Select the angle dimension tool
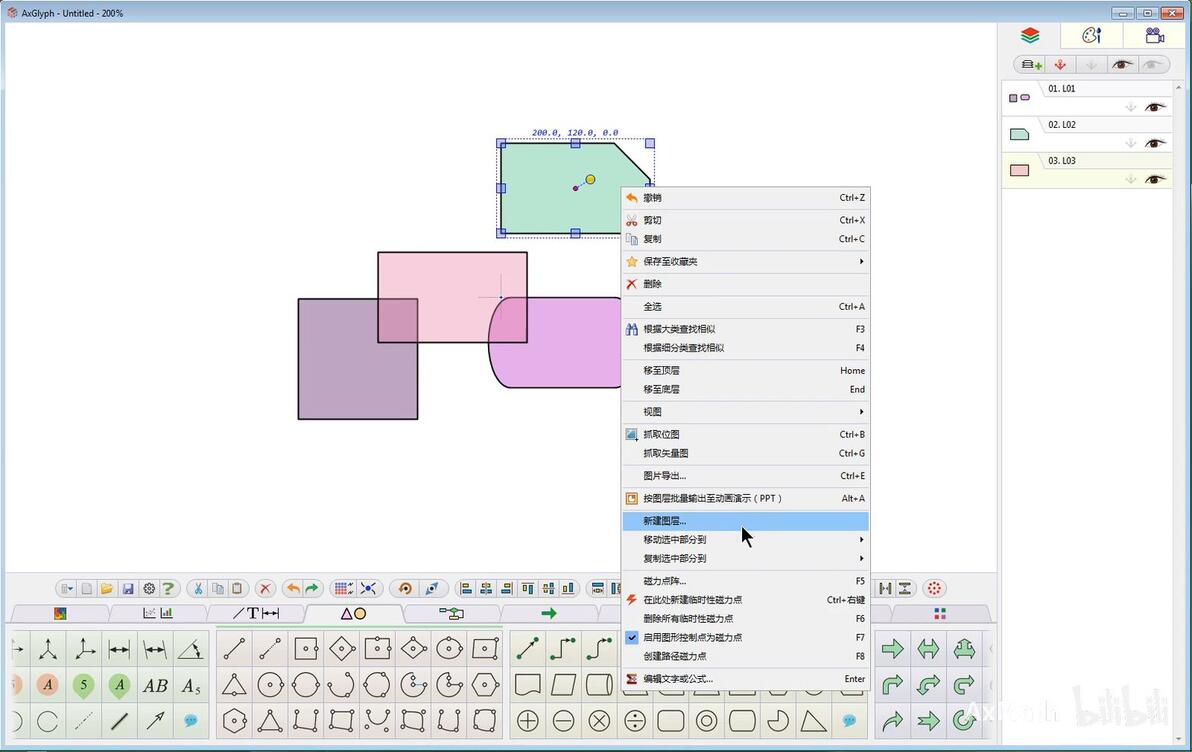 pyautogui.click(x=190, y=649)
